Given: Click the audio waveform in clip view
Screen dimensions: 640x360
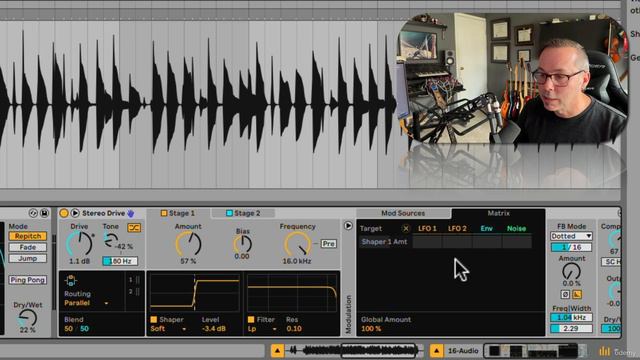Looking at the screenshot, I should pyautogui.click(x=198, y=104).
